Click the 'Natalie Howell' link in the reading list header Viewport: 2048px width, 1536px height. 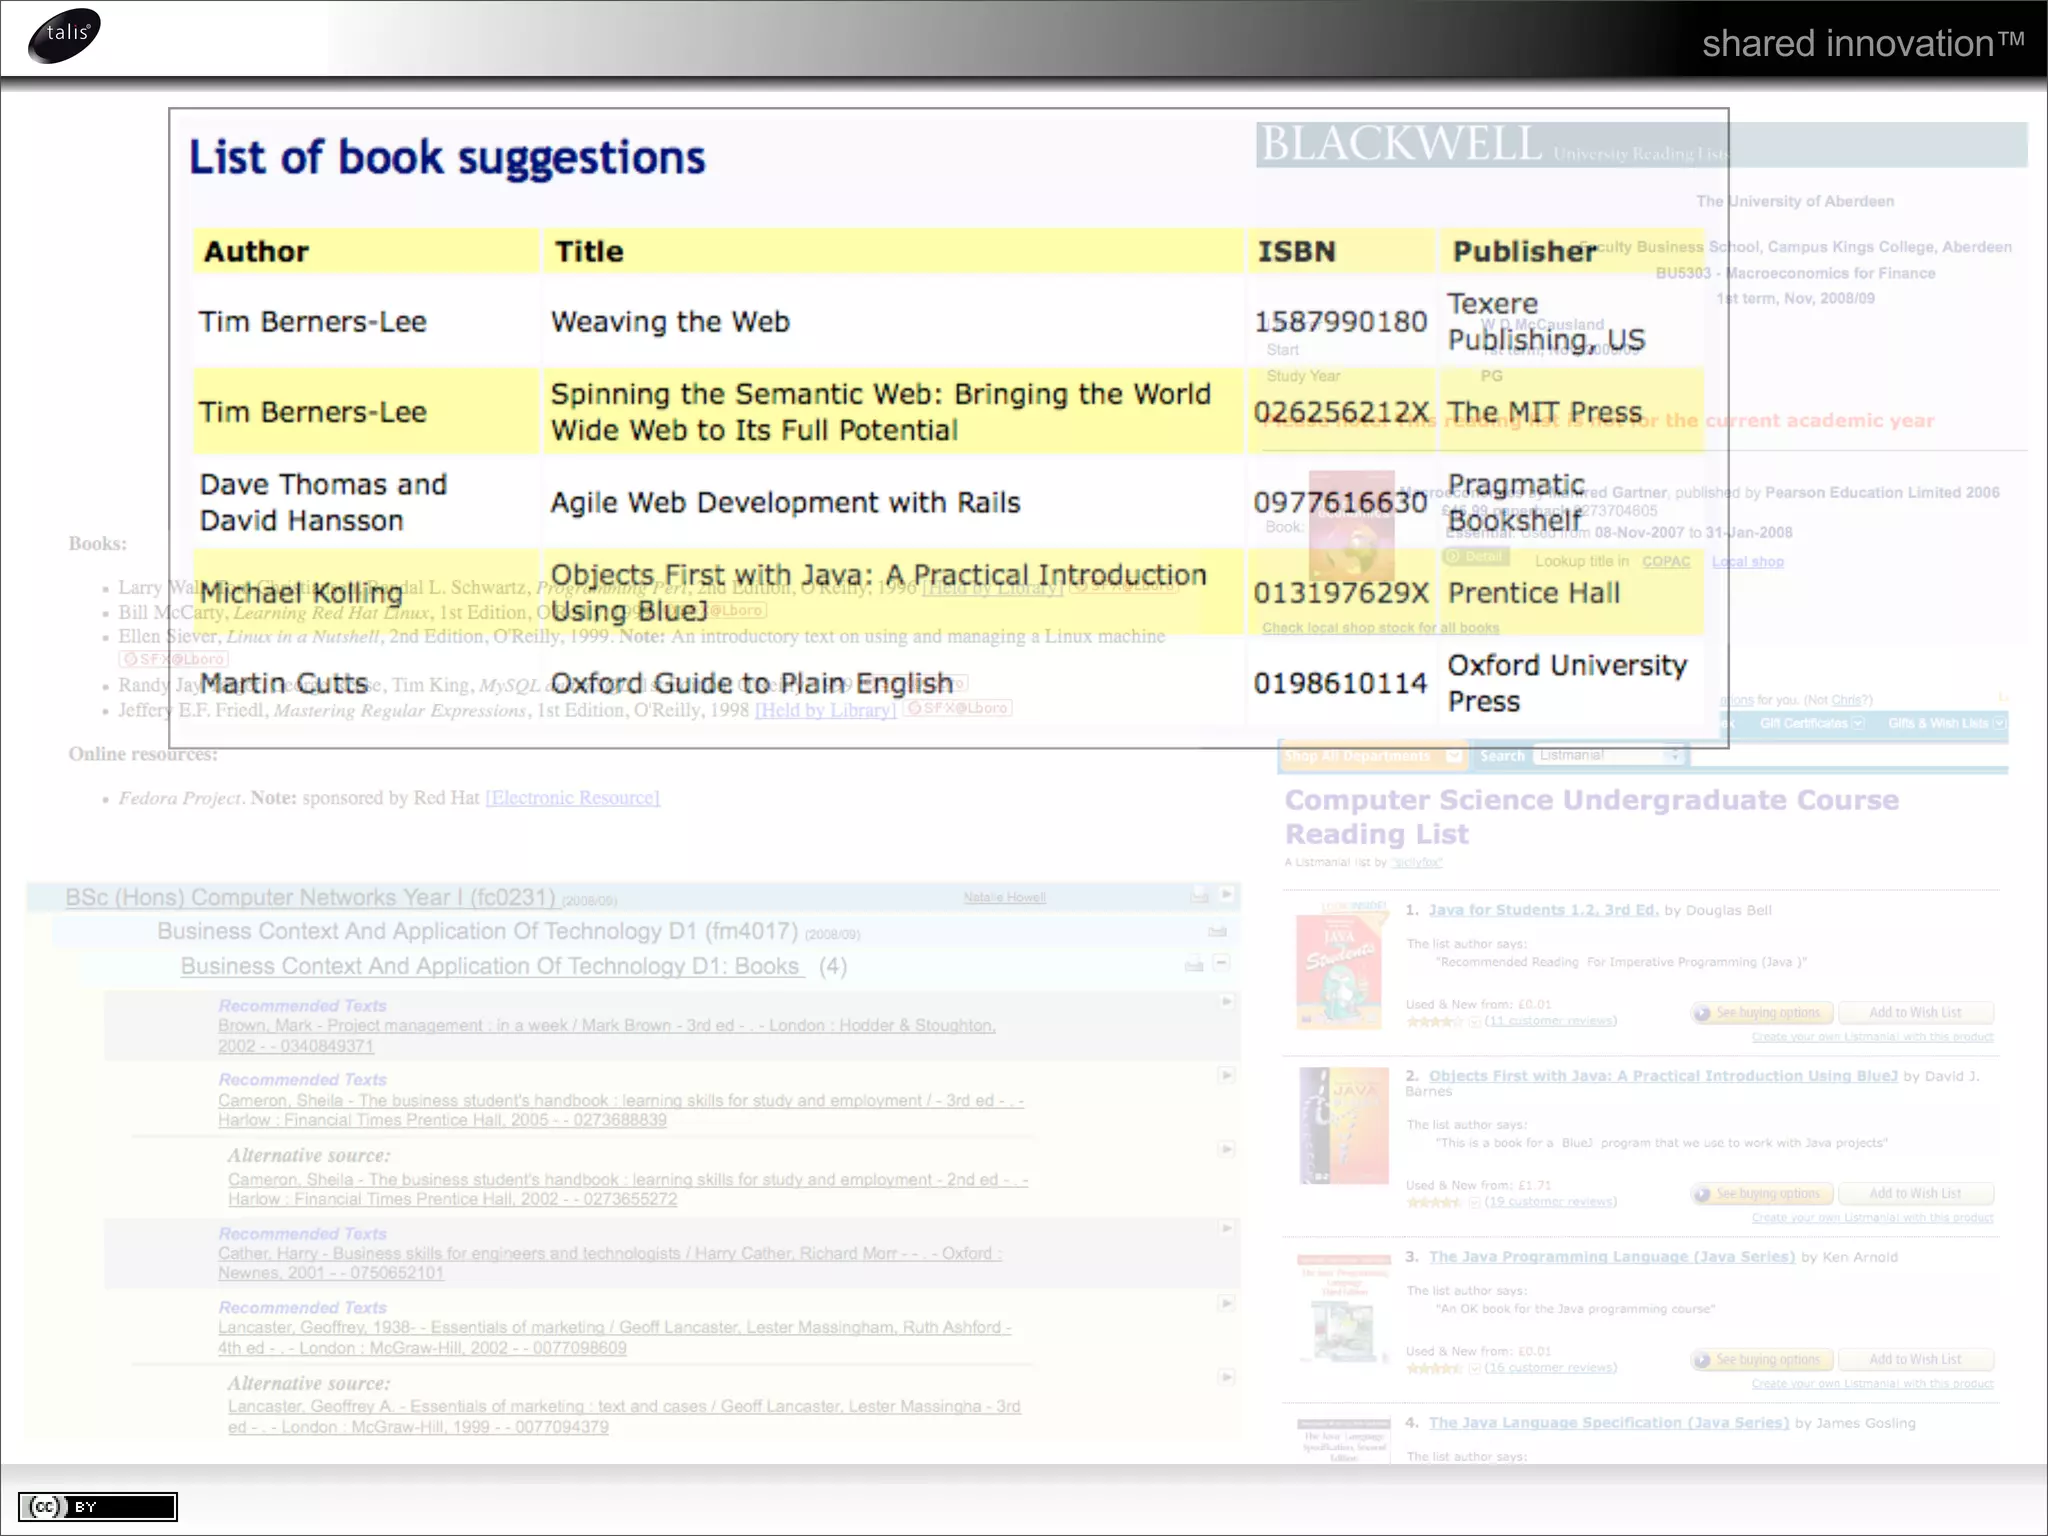[1004, 898]
